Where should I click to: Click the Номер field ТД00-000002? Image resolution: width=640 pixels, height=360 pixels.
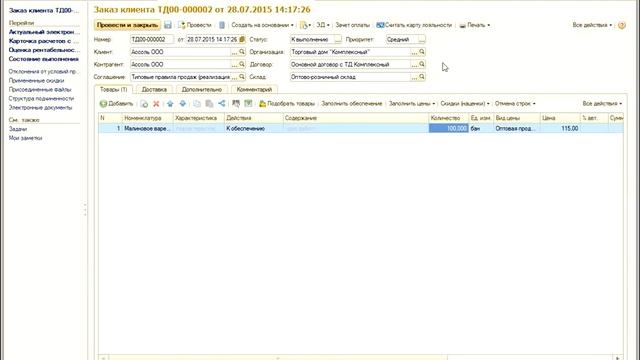click(151, 40)
